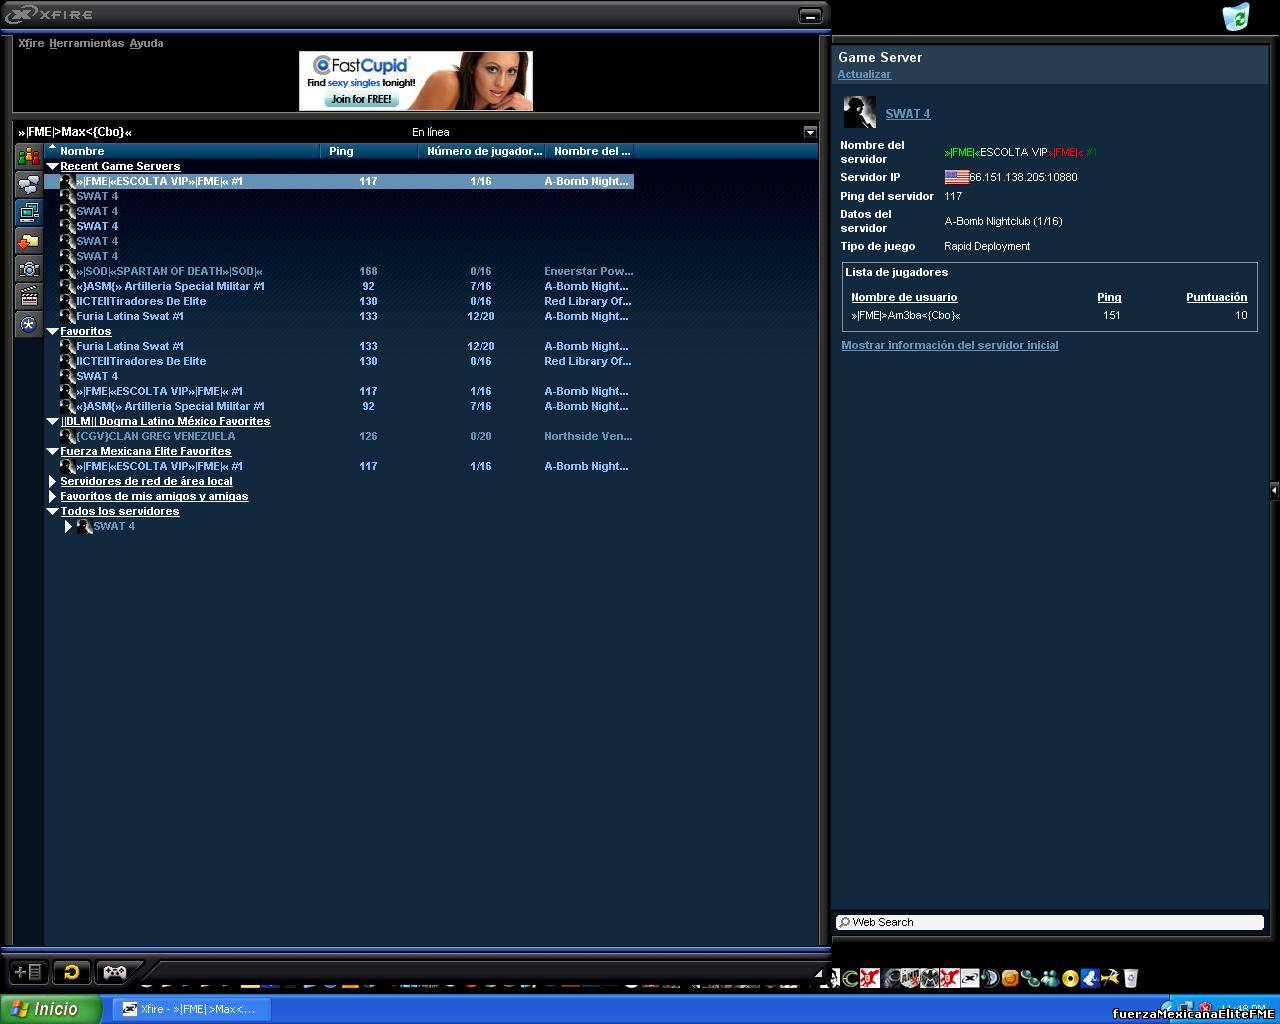The image size is (1280, 1024).
Task: Open the SWAT 4 game link
Action: pos(907,114)
